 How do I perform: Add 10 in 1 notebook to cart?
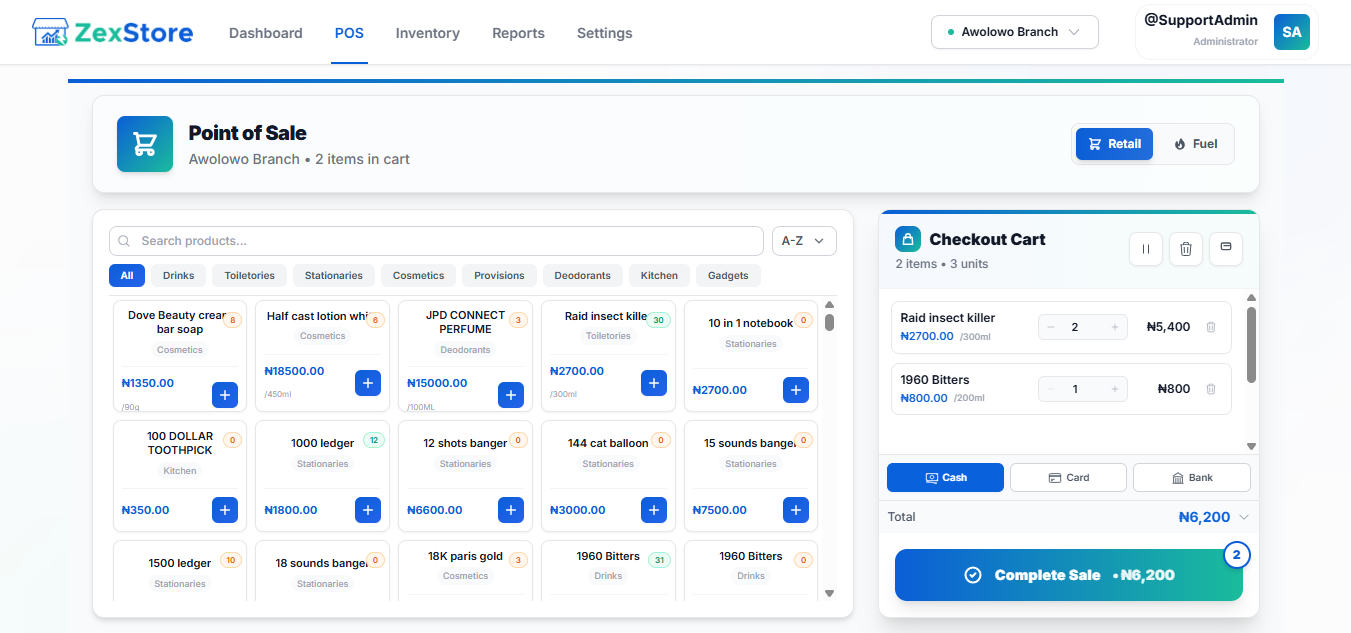click(796, 390)
